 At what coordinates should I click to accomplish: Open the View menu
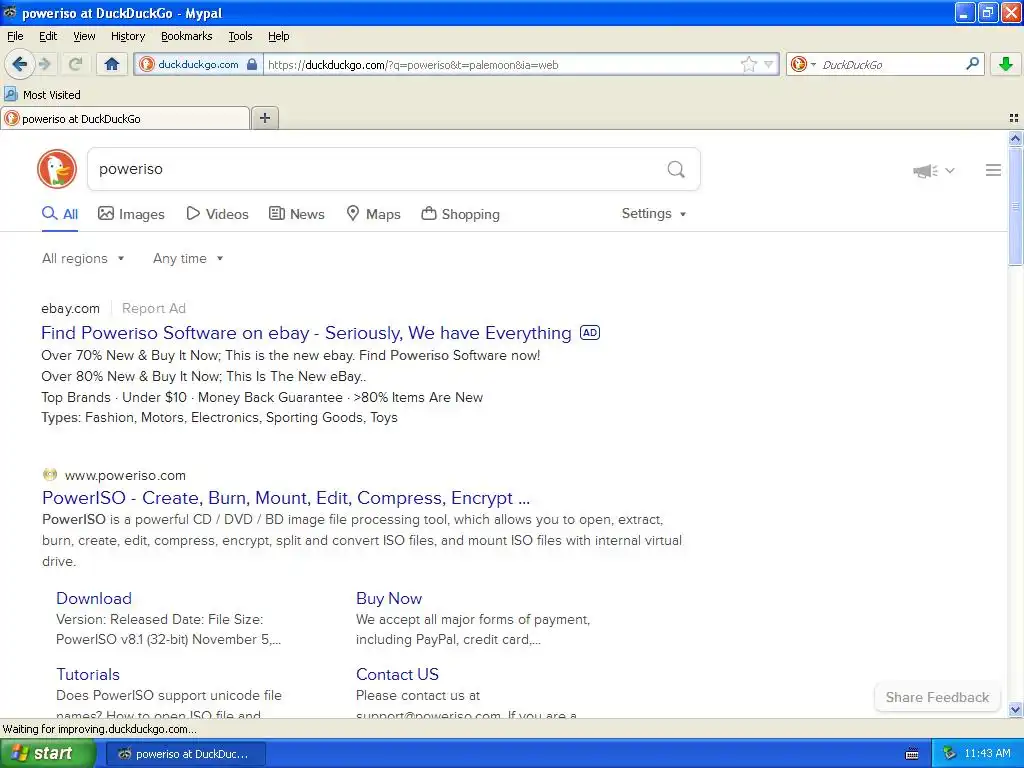[84, 36]
